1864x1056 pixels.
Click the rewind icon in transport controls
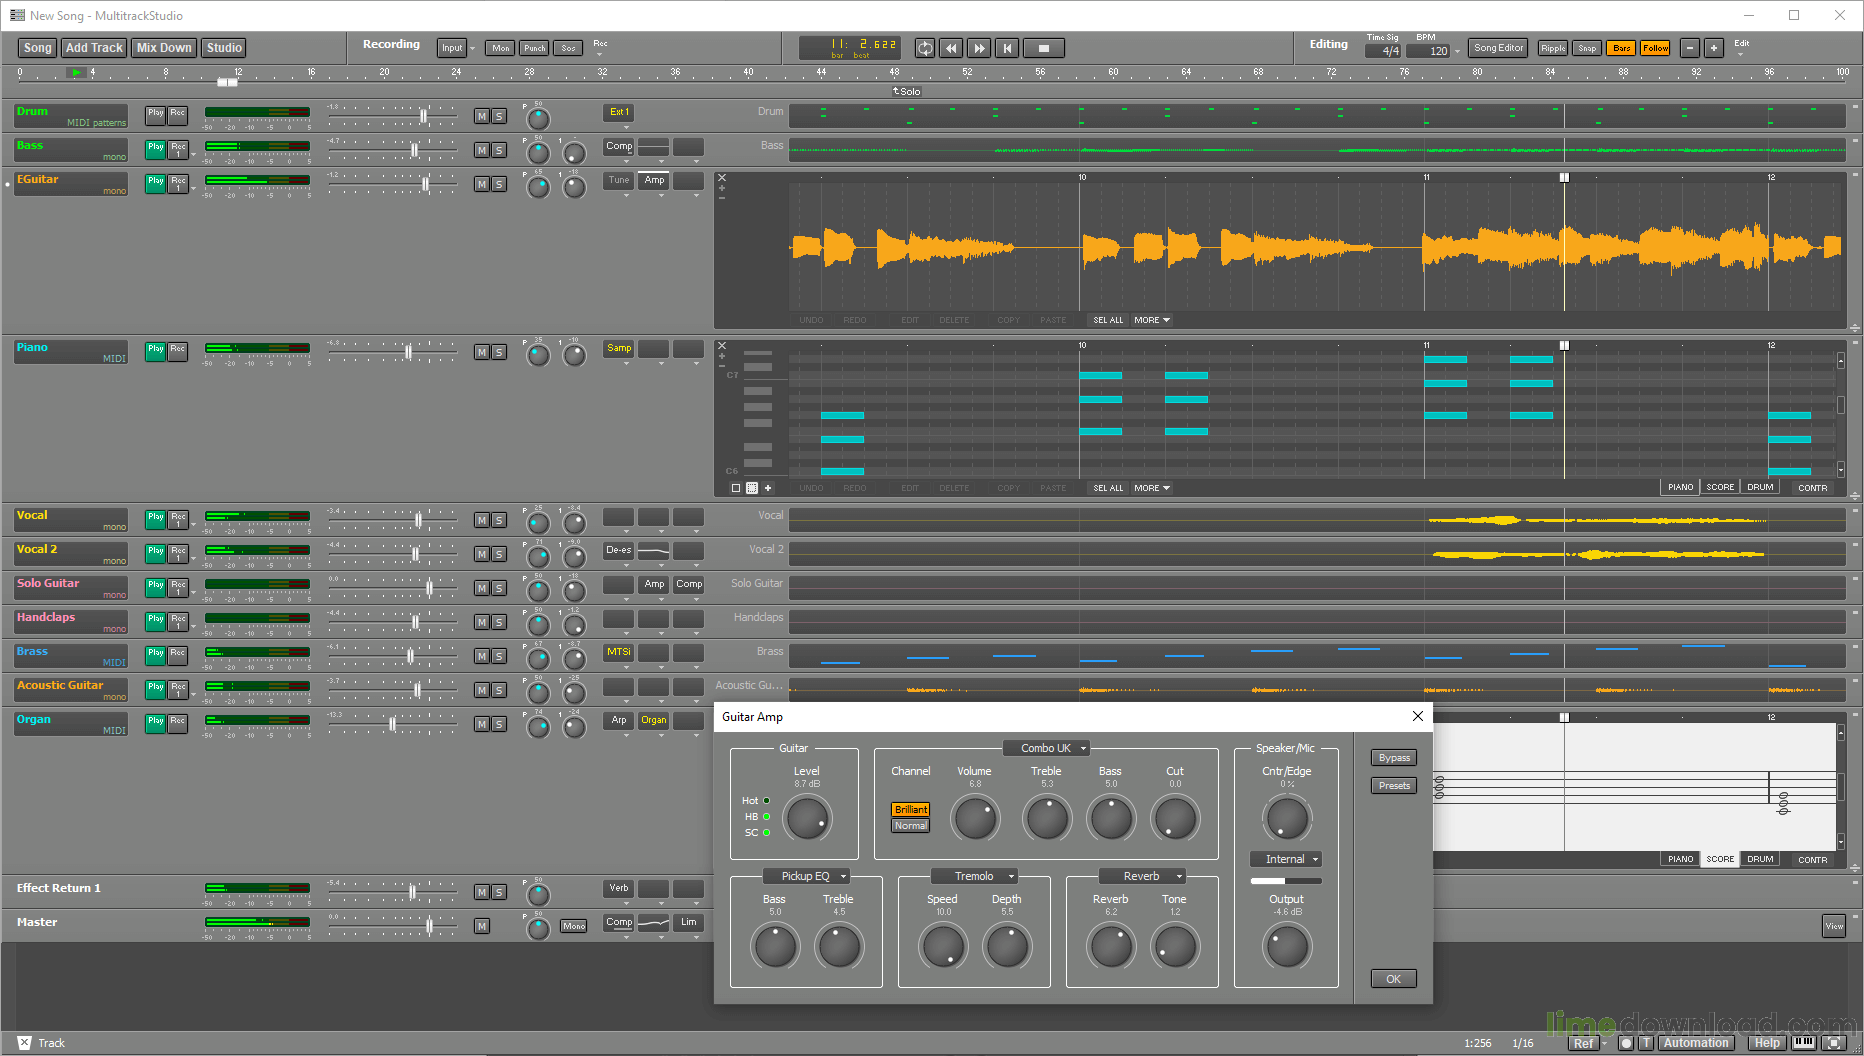(951, 48)
